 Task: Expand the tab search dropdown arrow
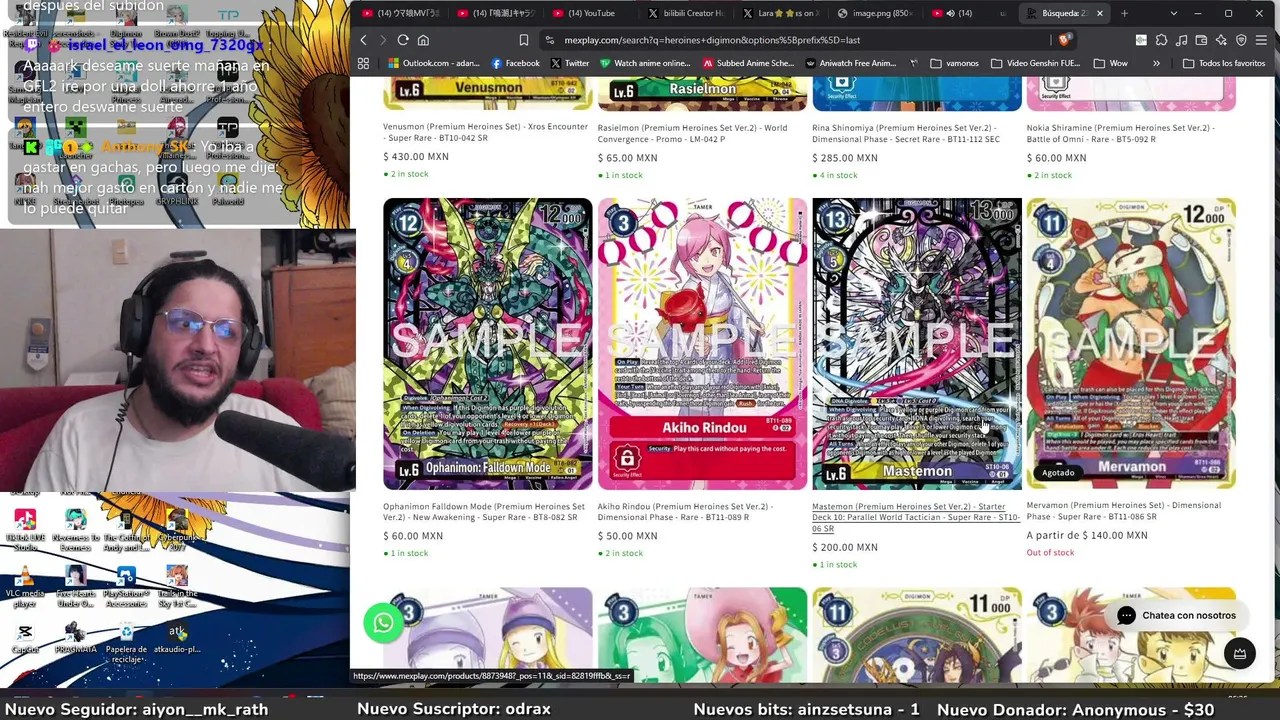pos(1173,13)
